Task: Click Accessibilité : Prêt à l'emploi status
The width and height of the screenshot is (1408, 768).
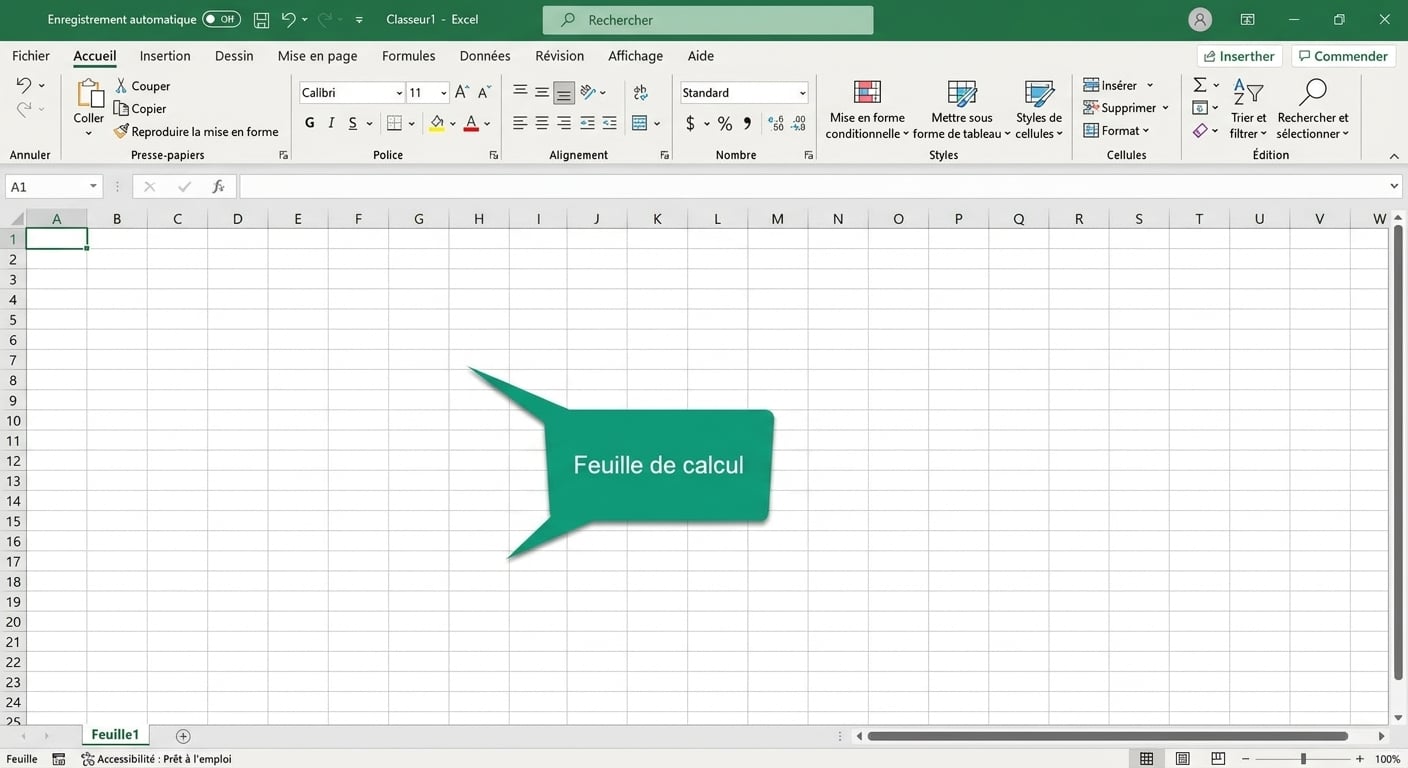Action: pyautogui.click(x=156, y=759)
